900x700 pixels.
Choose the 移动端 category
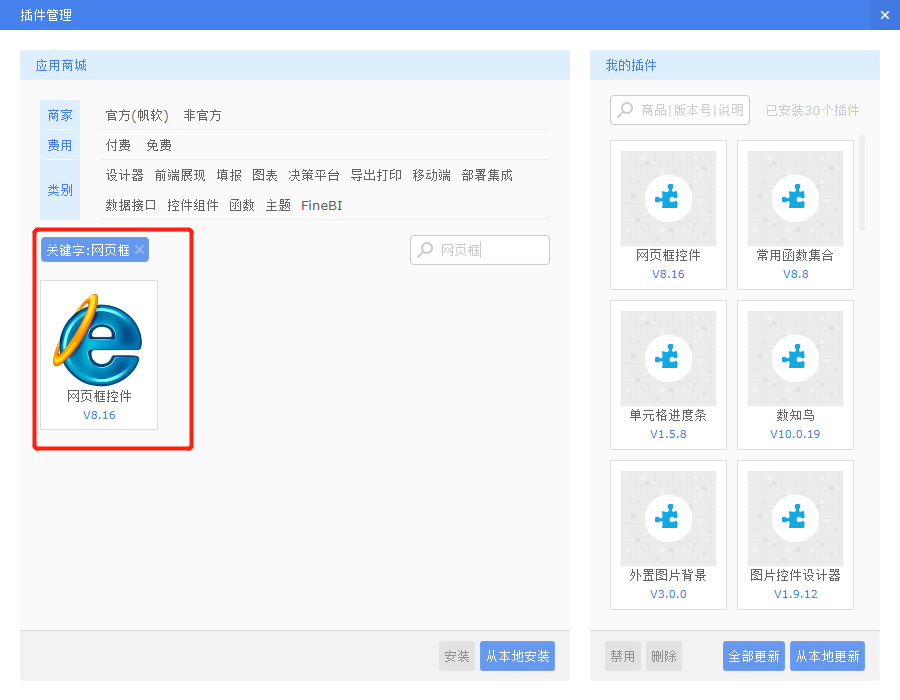point(431,175)
